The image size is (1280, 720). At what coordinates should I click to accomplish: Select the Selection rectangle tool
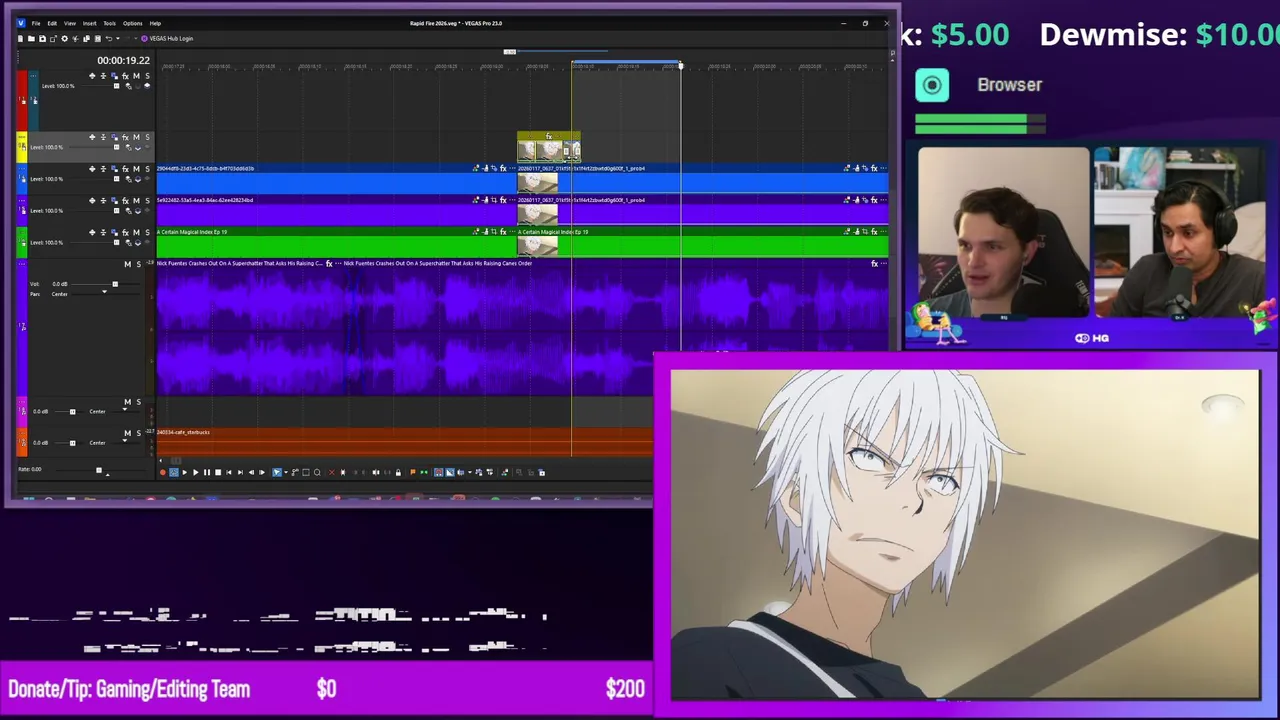click(x=306, y=472)
